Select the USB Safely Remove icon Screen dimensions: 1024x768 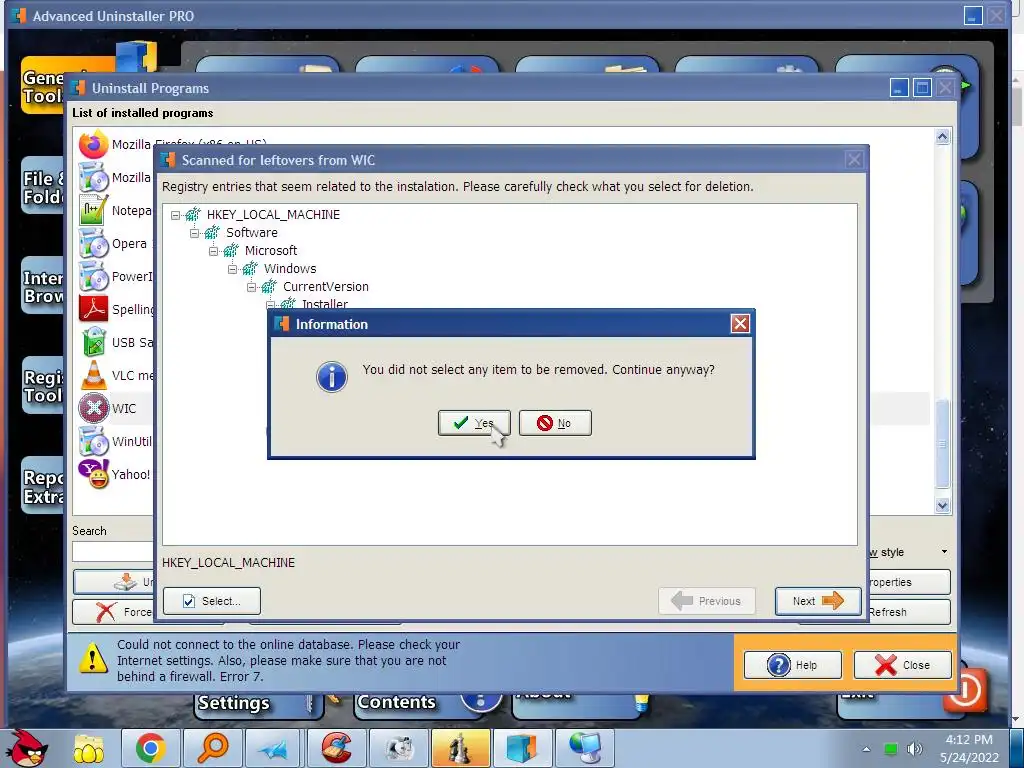(93, 342)
